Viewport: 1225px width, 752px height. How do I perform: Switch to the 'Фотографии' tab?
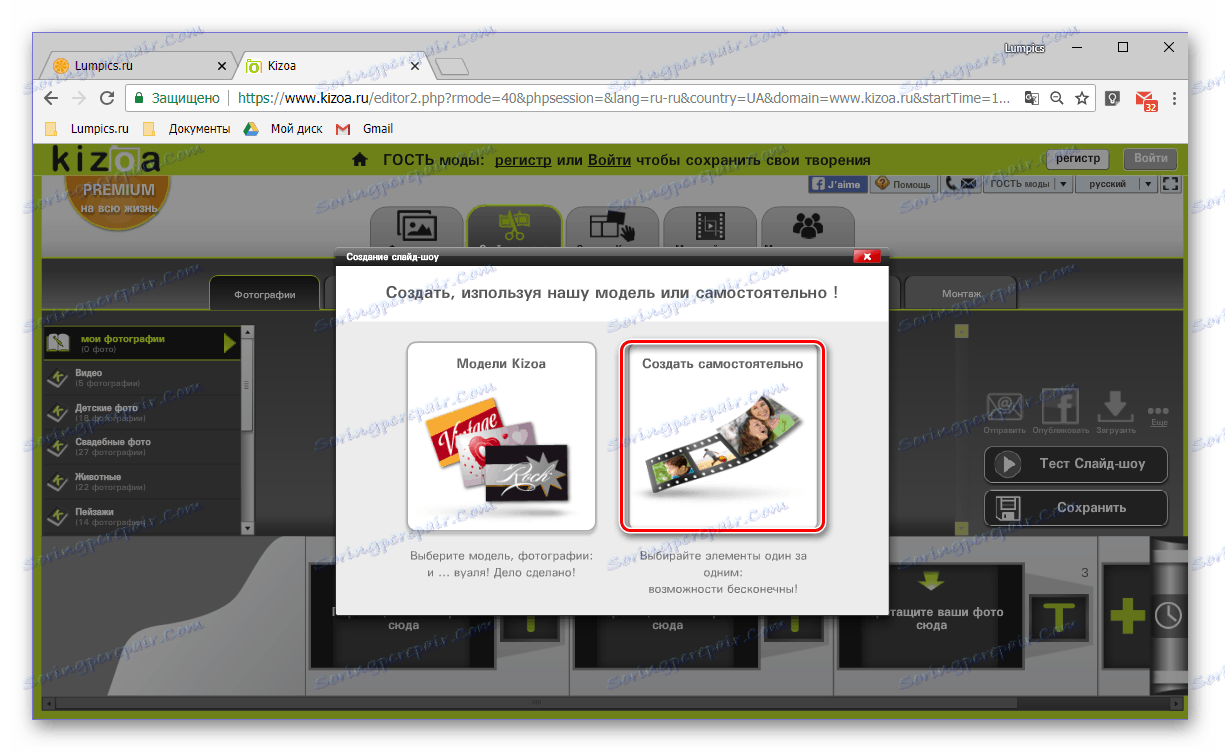pyautogui.click(x=265, y=294)
